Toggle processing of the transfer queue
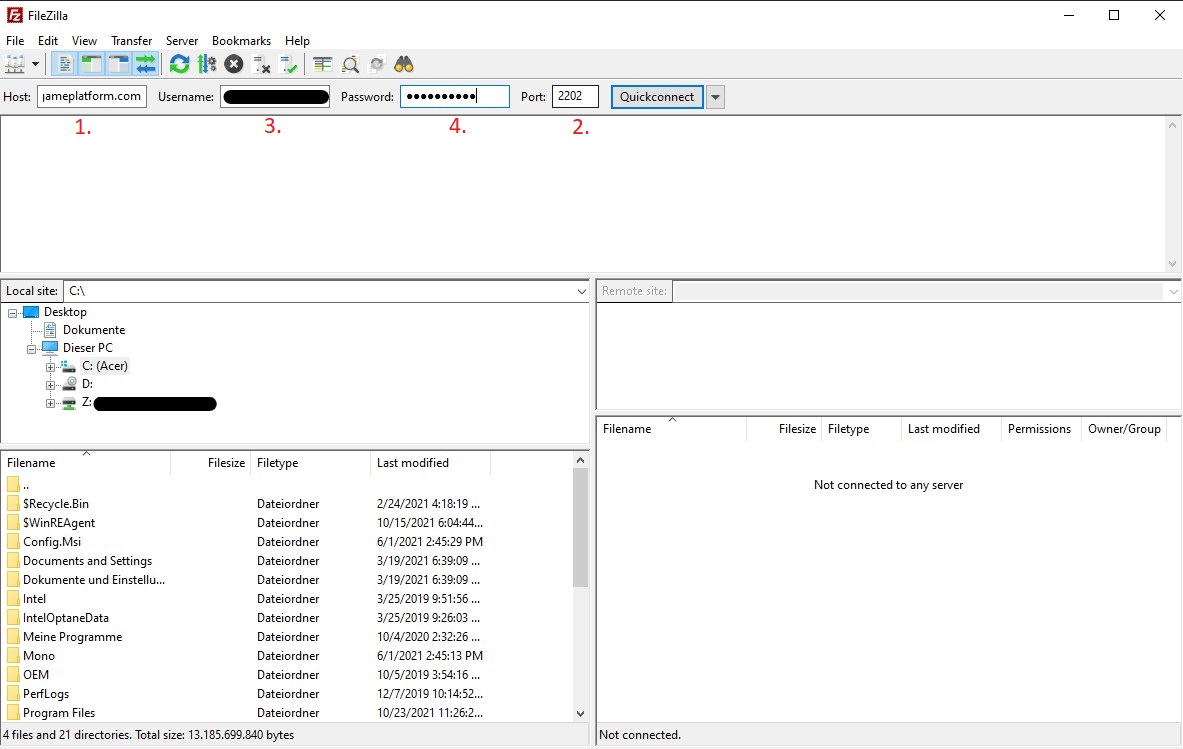 207,64
